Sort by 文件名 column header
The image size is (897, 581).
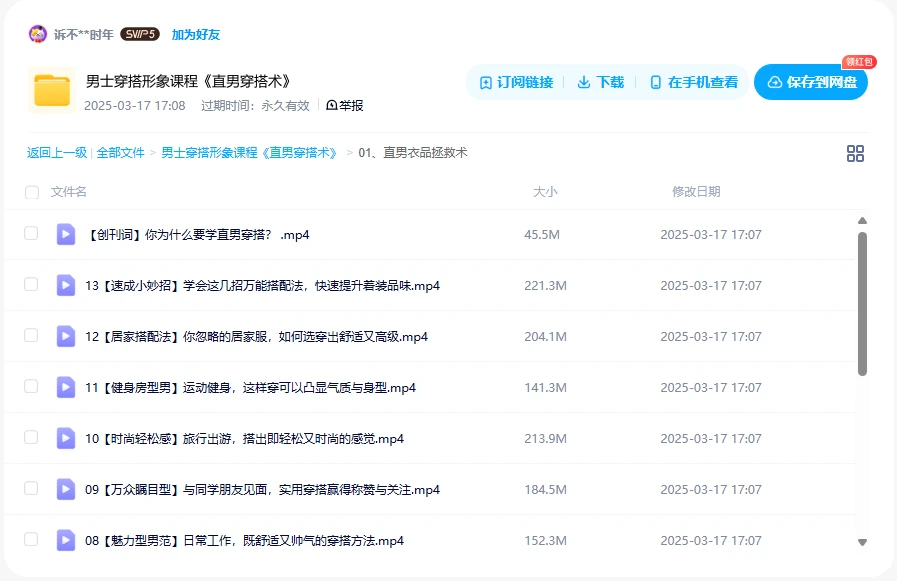click(69, 192)
